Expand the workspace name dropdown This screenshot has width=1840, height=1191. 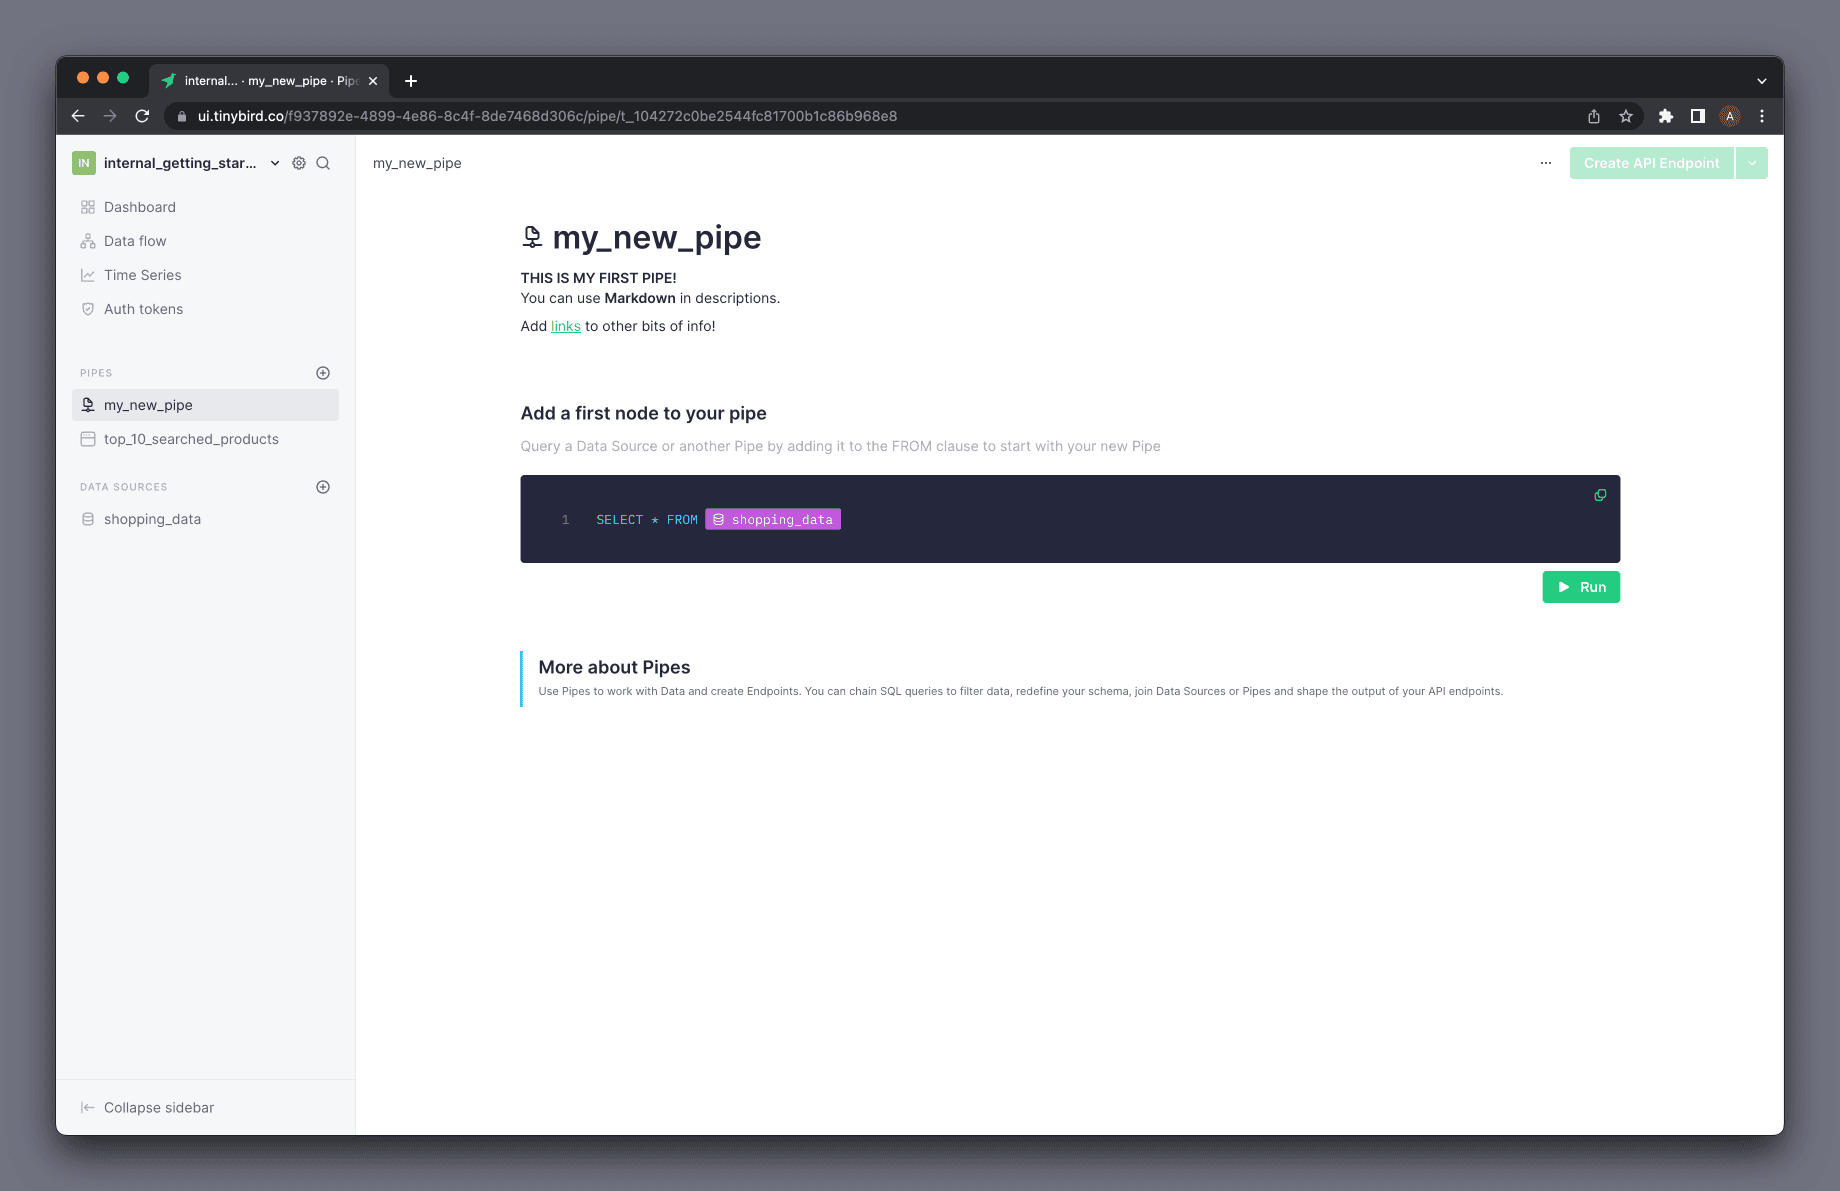click(275, 163)
